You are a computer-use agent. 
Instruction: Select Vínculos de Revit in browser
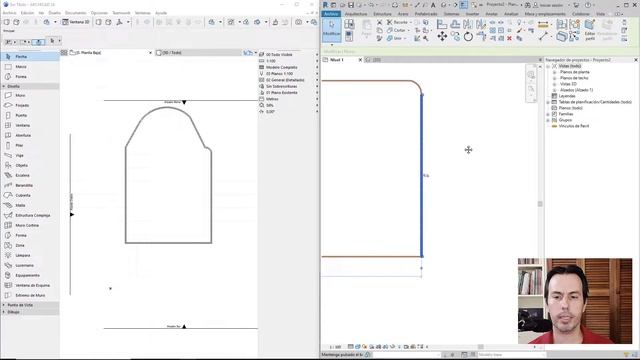tap(573, 126)
